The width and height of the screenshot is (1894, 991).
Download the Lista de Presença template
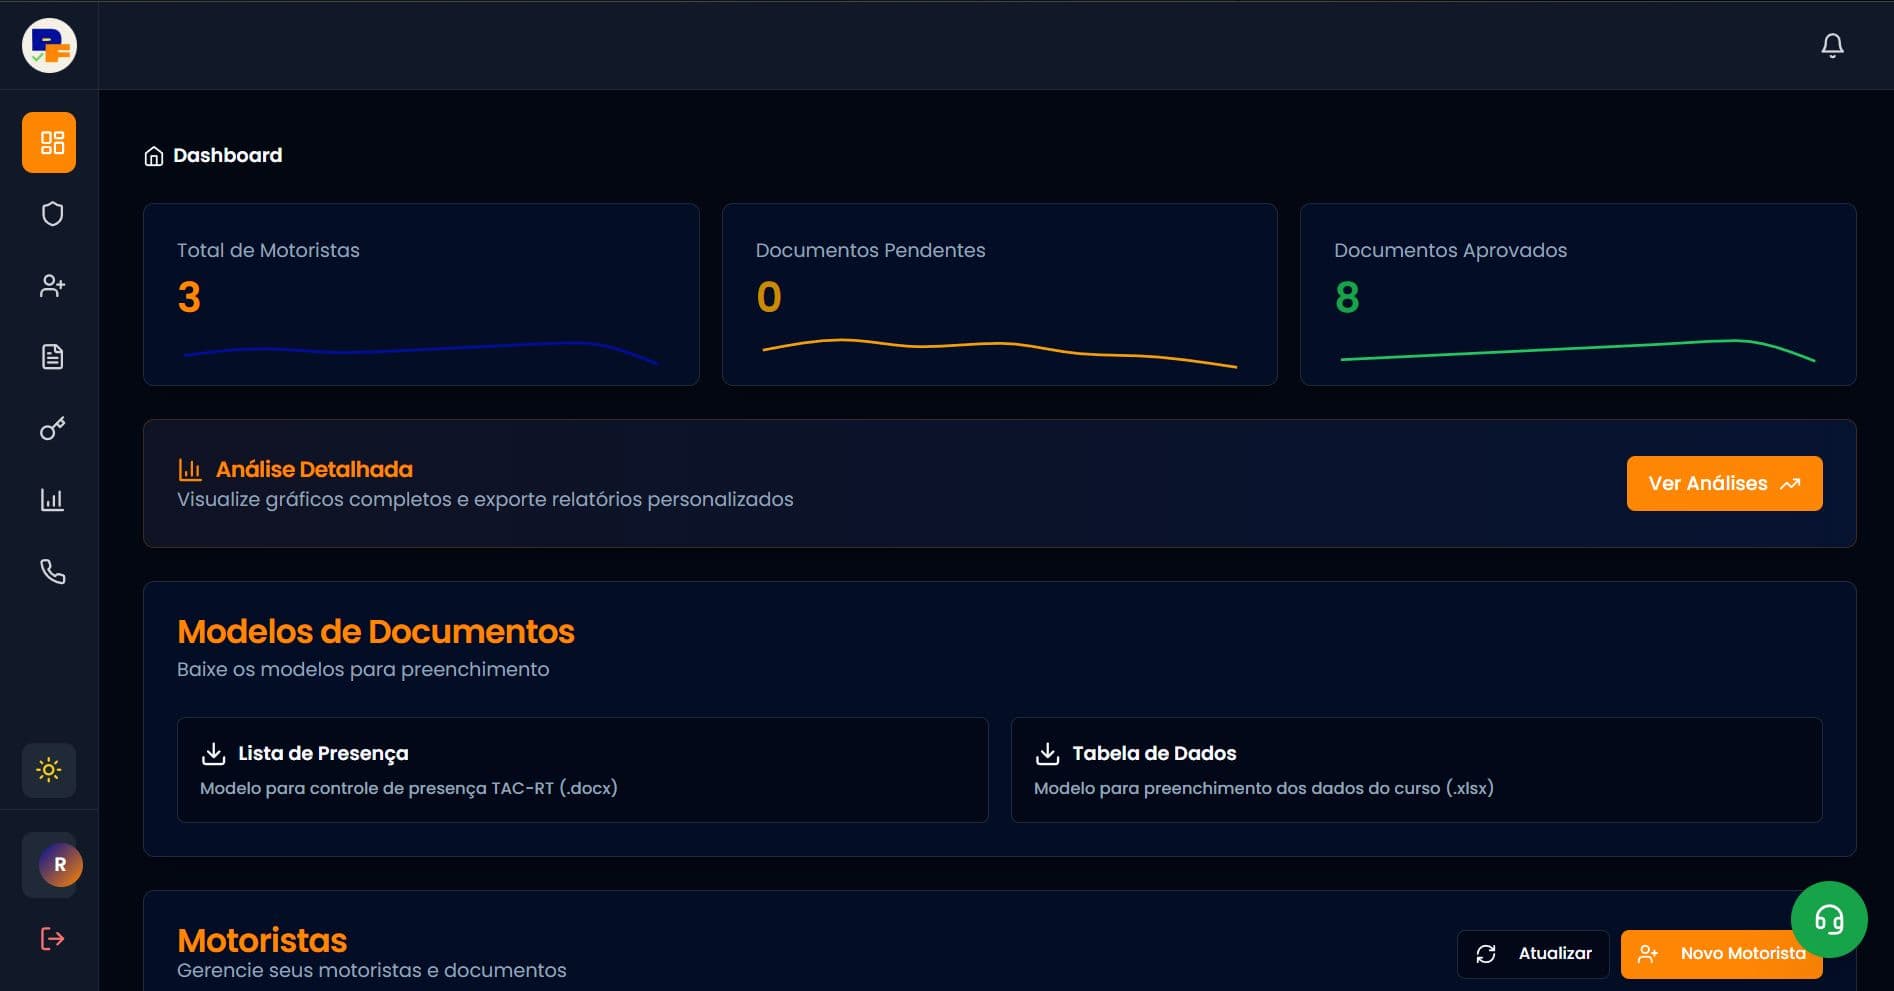coord(582,770)
